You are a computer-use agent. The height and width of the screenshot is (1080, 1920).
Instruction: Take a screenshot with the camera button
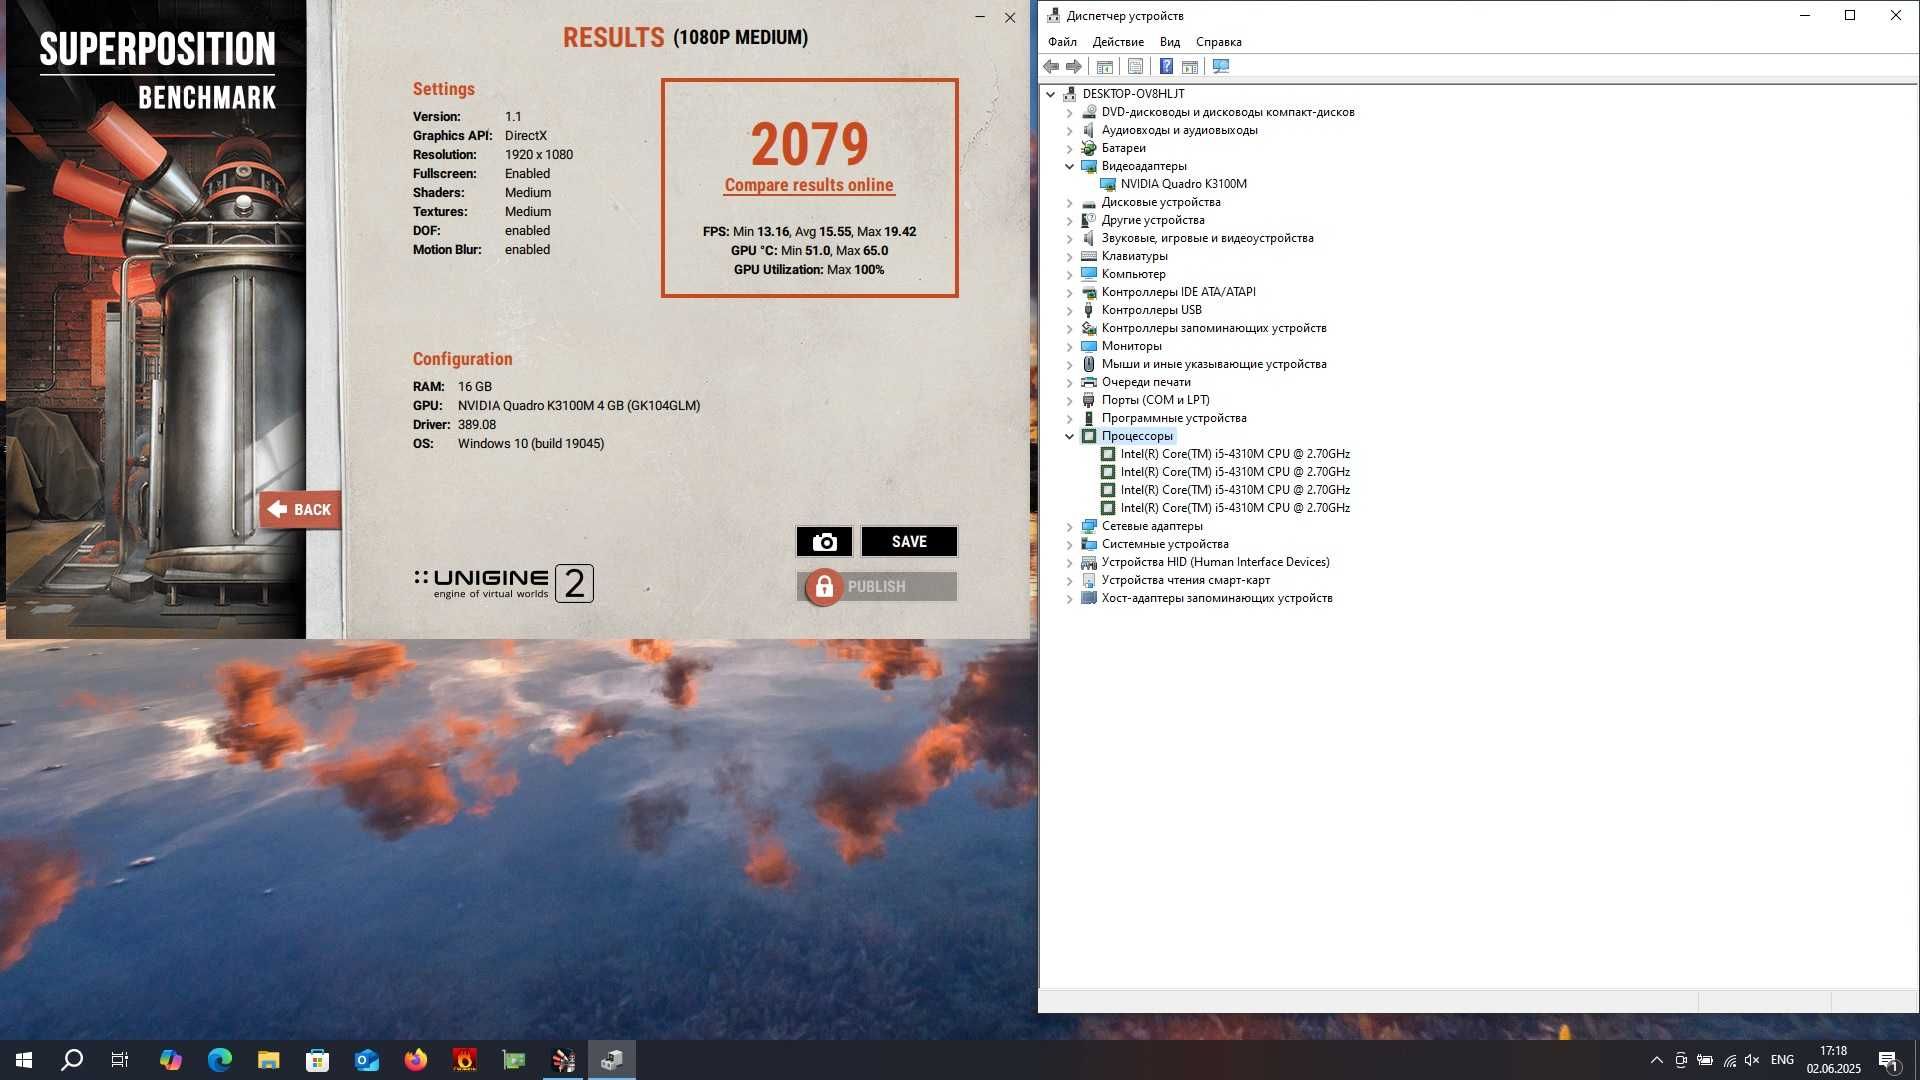pyautogui.click(x=824, y=541)
